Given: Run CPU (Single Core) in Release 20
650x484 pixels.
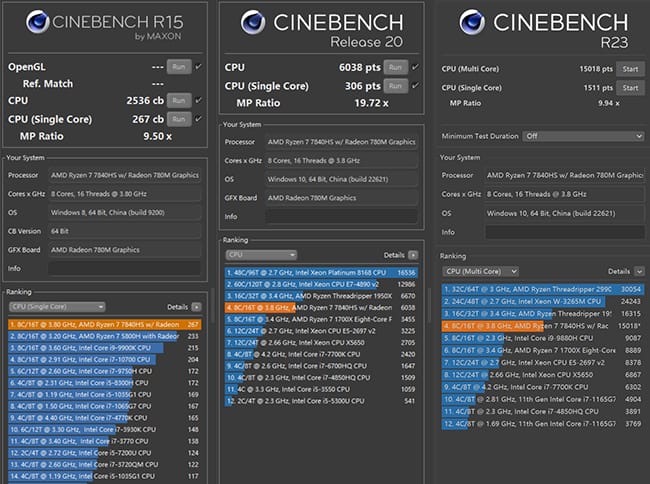Looking at the screenshot, I should coord(395,86).
